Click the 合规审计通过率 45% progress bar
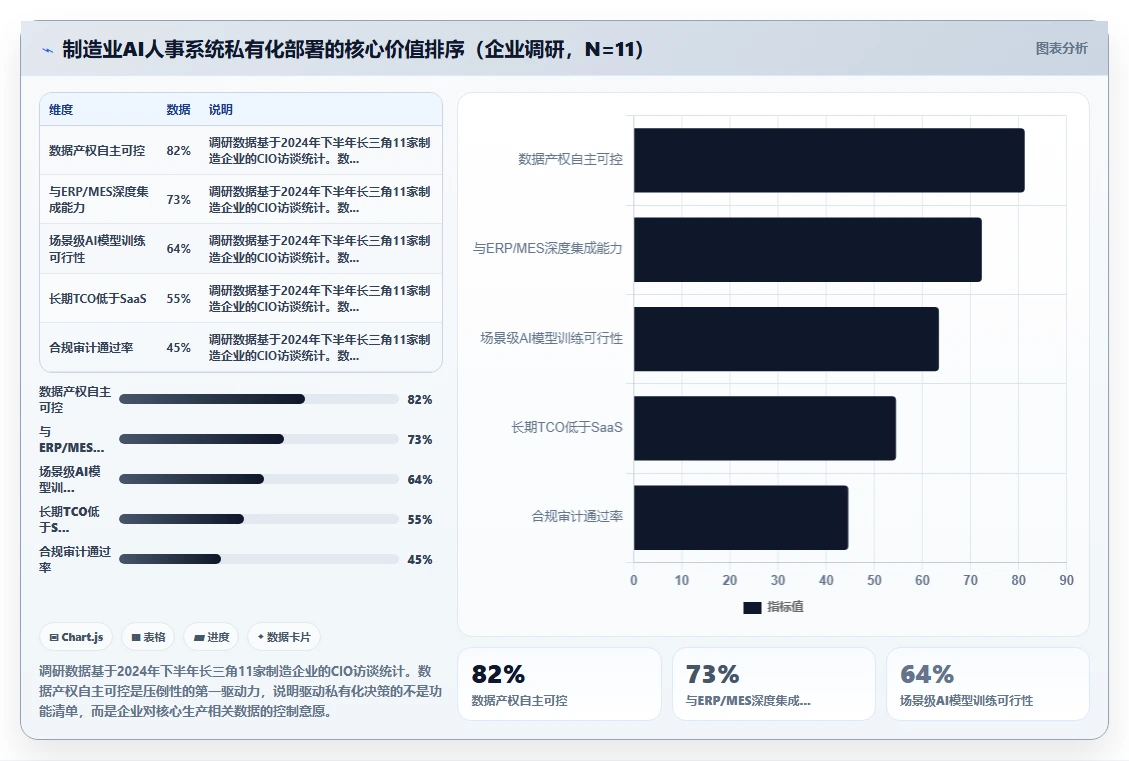This screenshot has height=761, width=1129. pyautogui.click(x=258, y=559)
